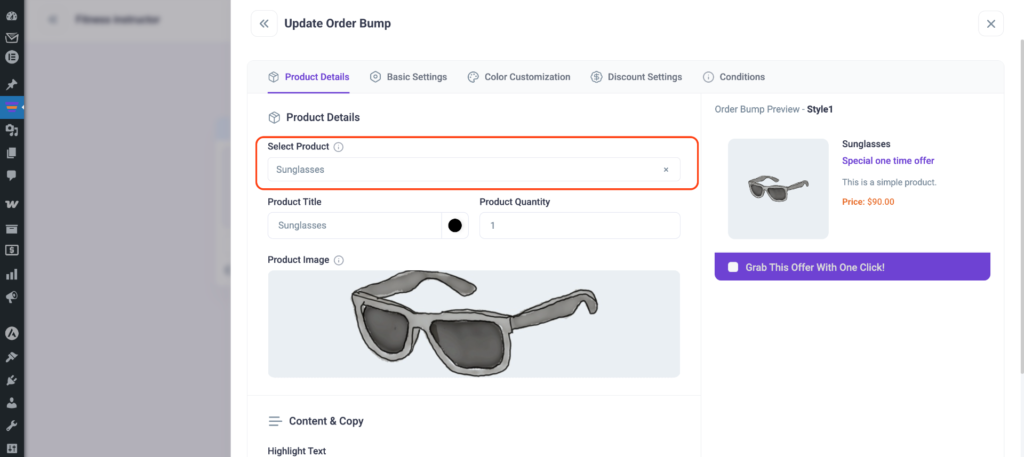Click the 'Update Order Bump' heading
The height and width of the screenshot is (457, 1024).
(x=338, y=24)
